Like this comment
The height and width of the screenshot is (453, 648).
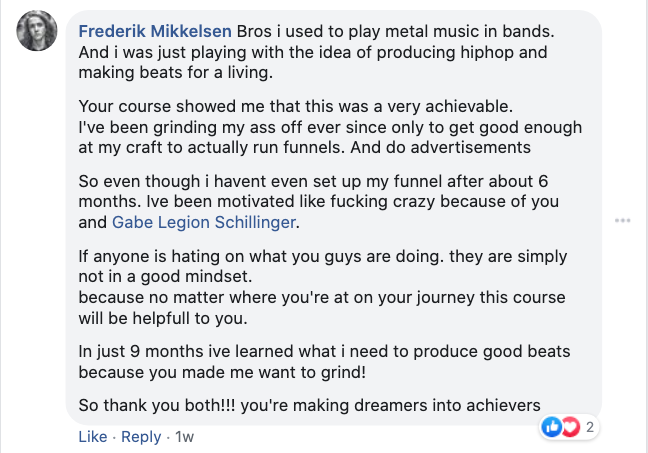(x=93, y=437)
